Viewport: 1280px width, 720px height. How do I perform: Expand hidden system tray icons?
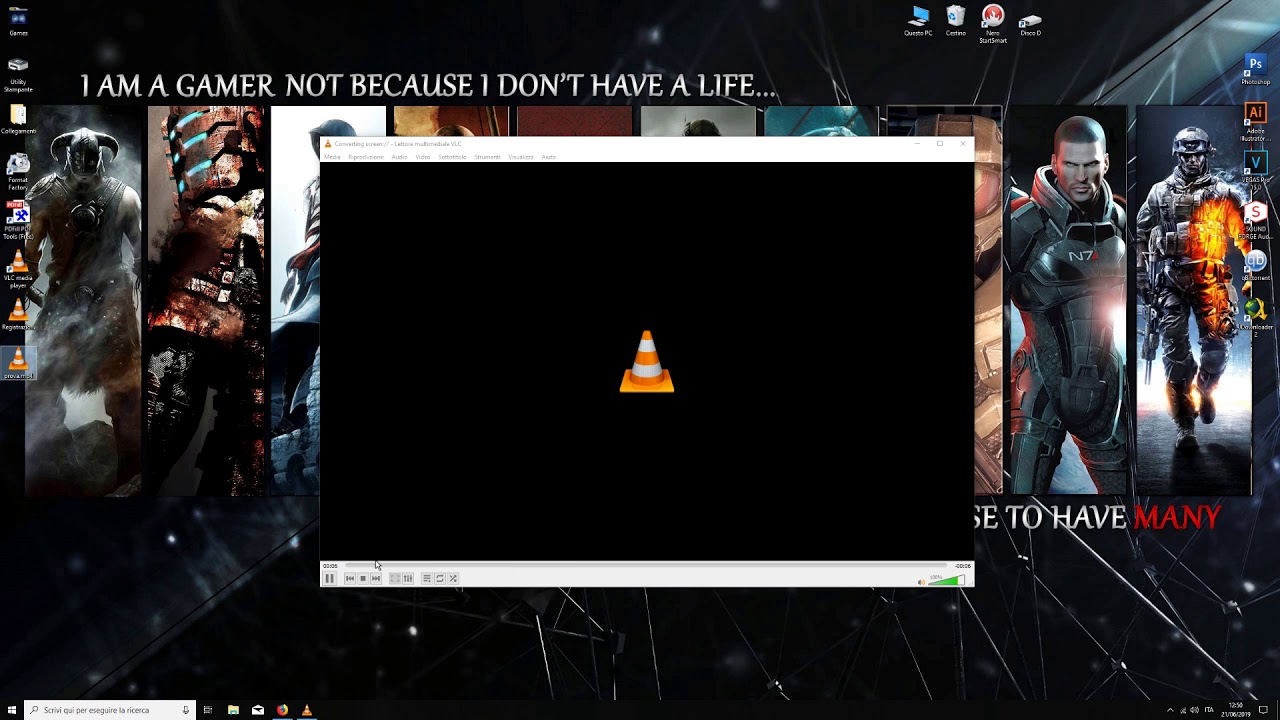click(1170, 710)
